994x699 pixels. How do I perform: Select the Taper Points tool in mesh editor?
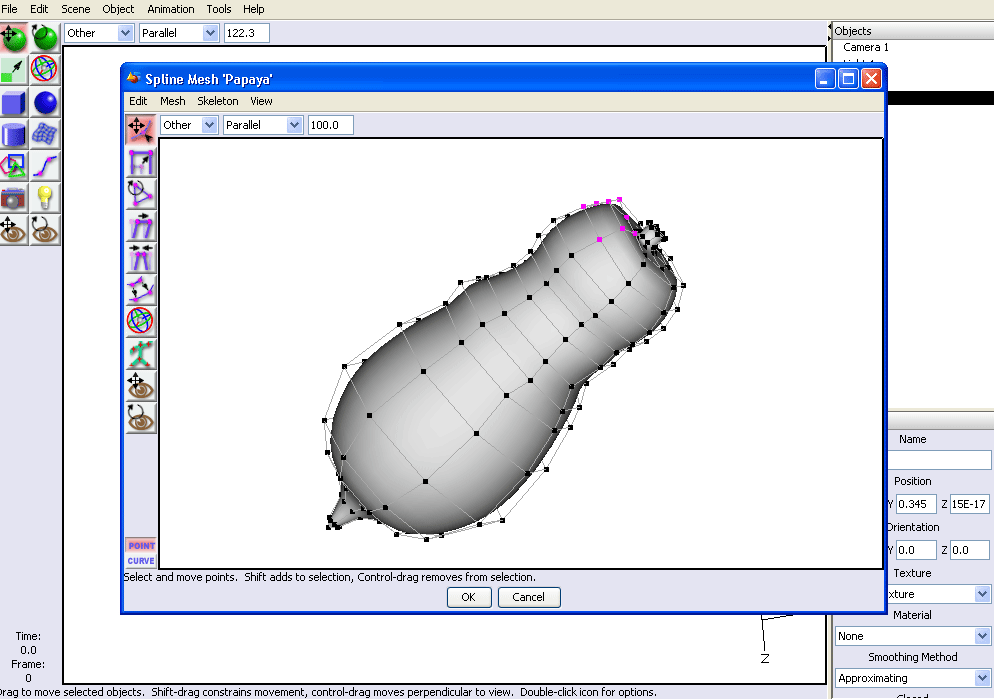(140, 257)
